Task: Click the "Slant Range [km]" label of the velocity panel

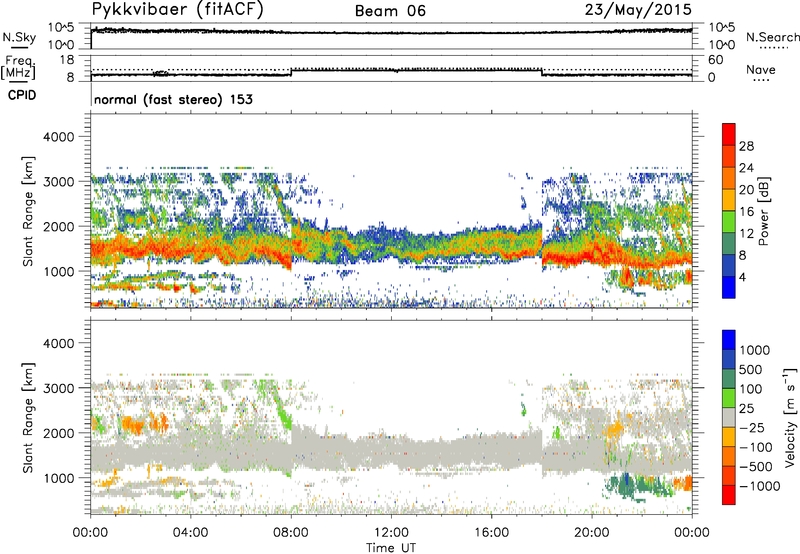Action: (29, 417)
